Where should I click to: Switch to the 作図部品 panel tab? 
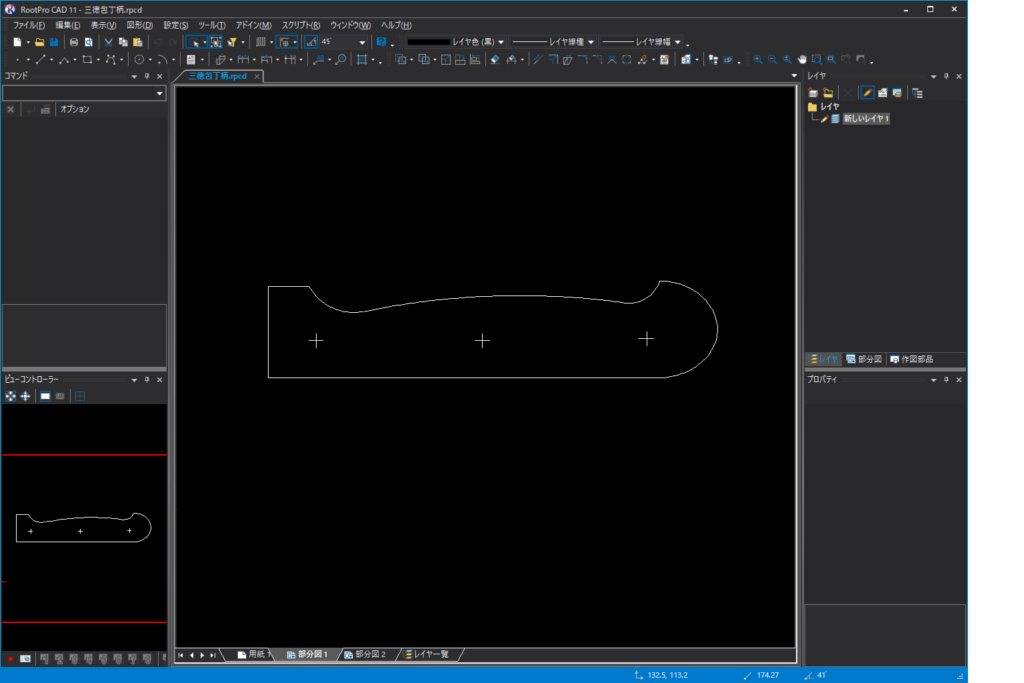click(x=911, y=359)
